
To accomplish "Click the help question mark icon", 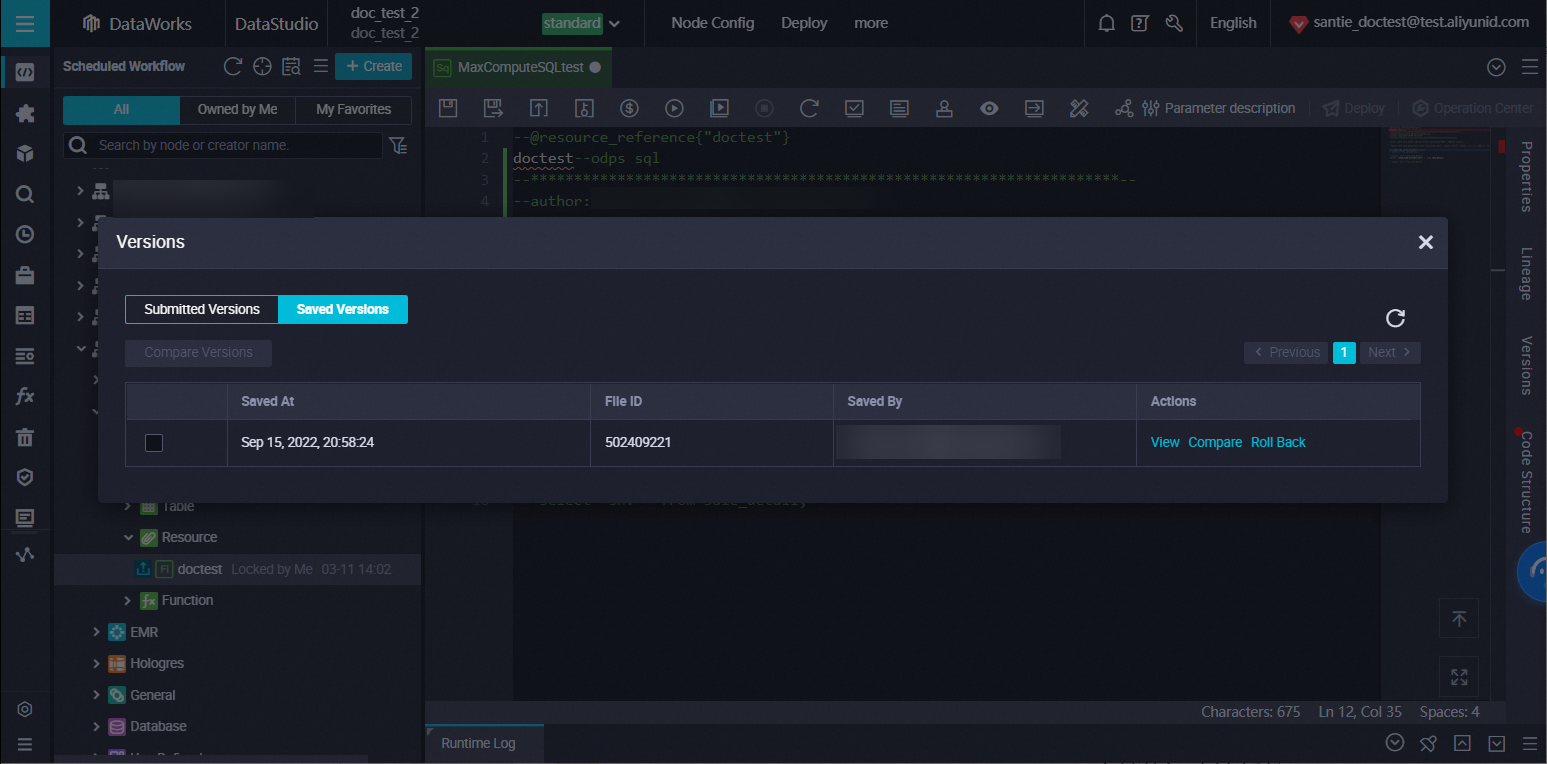I will 1140,23.
